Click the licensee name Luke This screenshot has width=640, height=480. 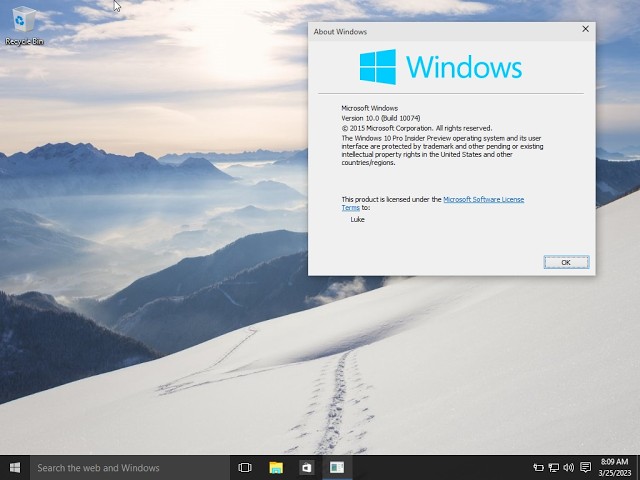point(358,220)
